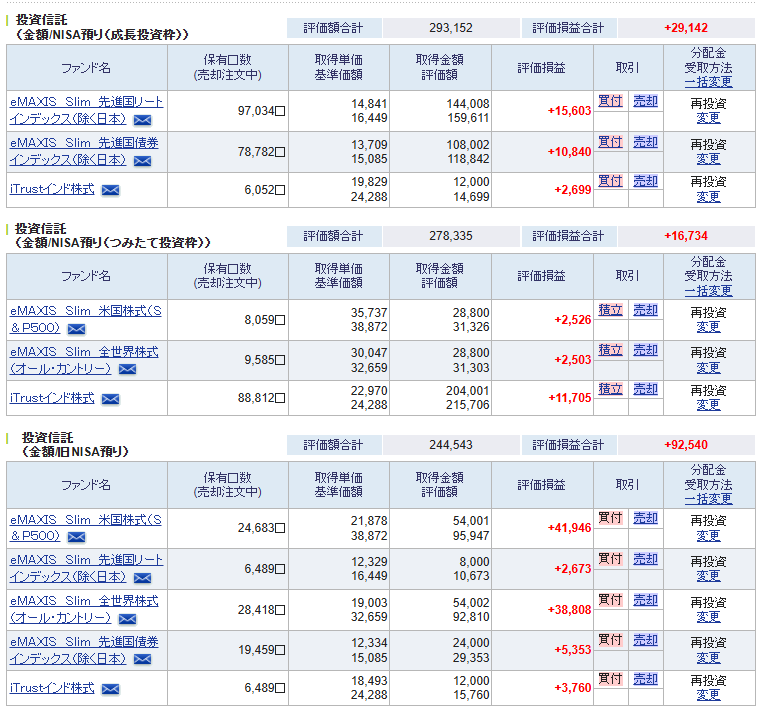Click mail icon beside 全世界株式 in 旧NISA
This screenshot has height=723, width=769.
pos(127,619)
